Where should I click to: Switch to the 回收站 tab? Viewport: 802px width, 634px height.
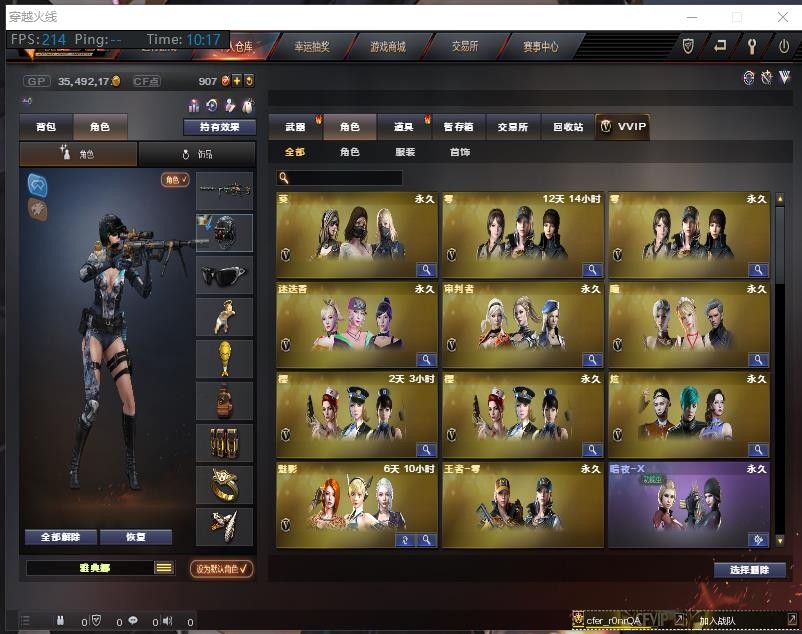click(568, 126)
